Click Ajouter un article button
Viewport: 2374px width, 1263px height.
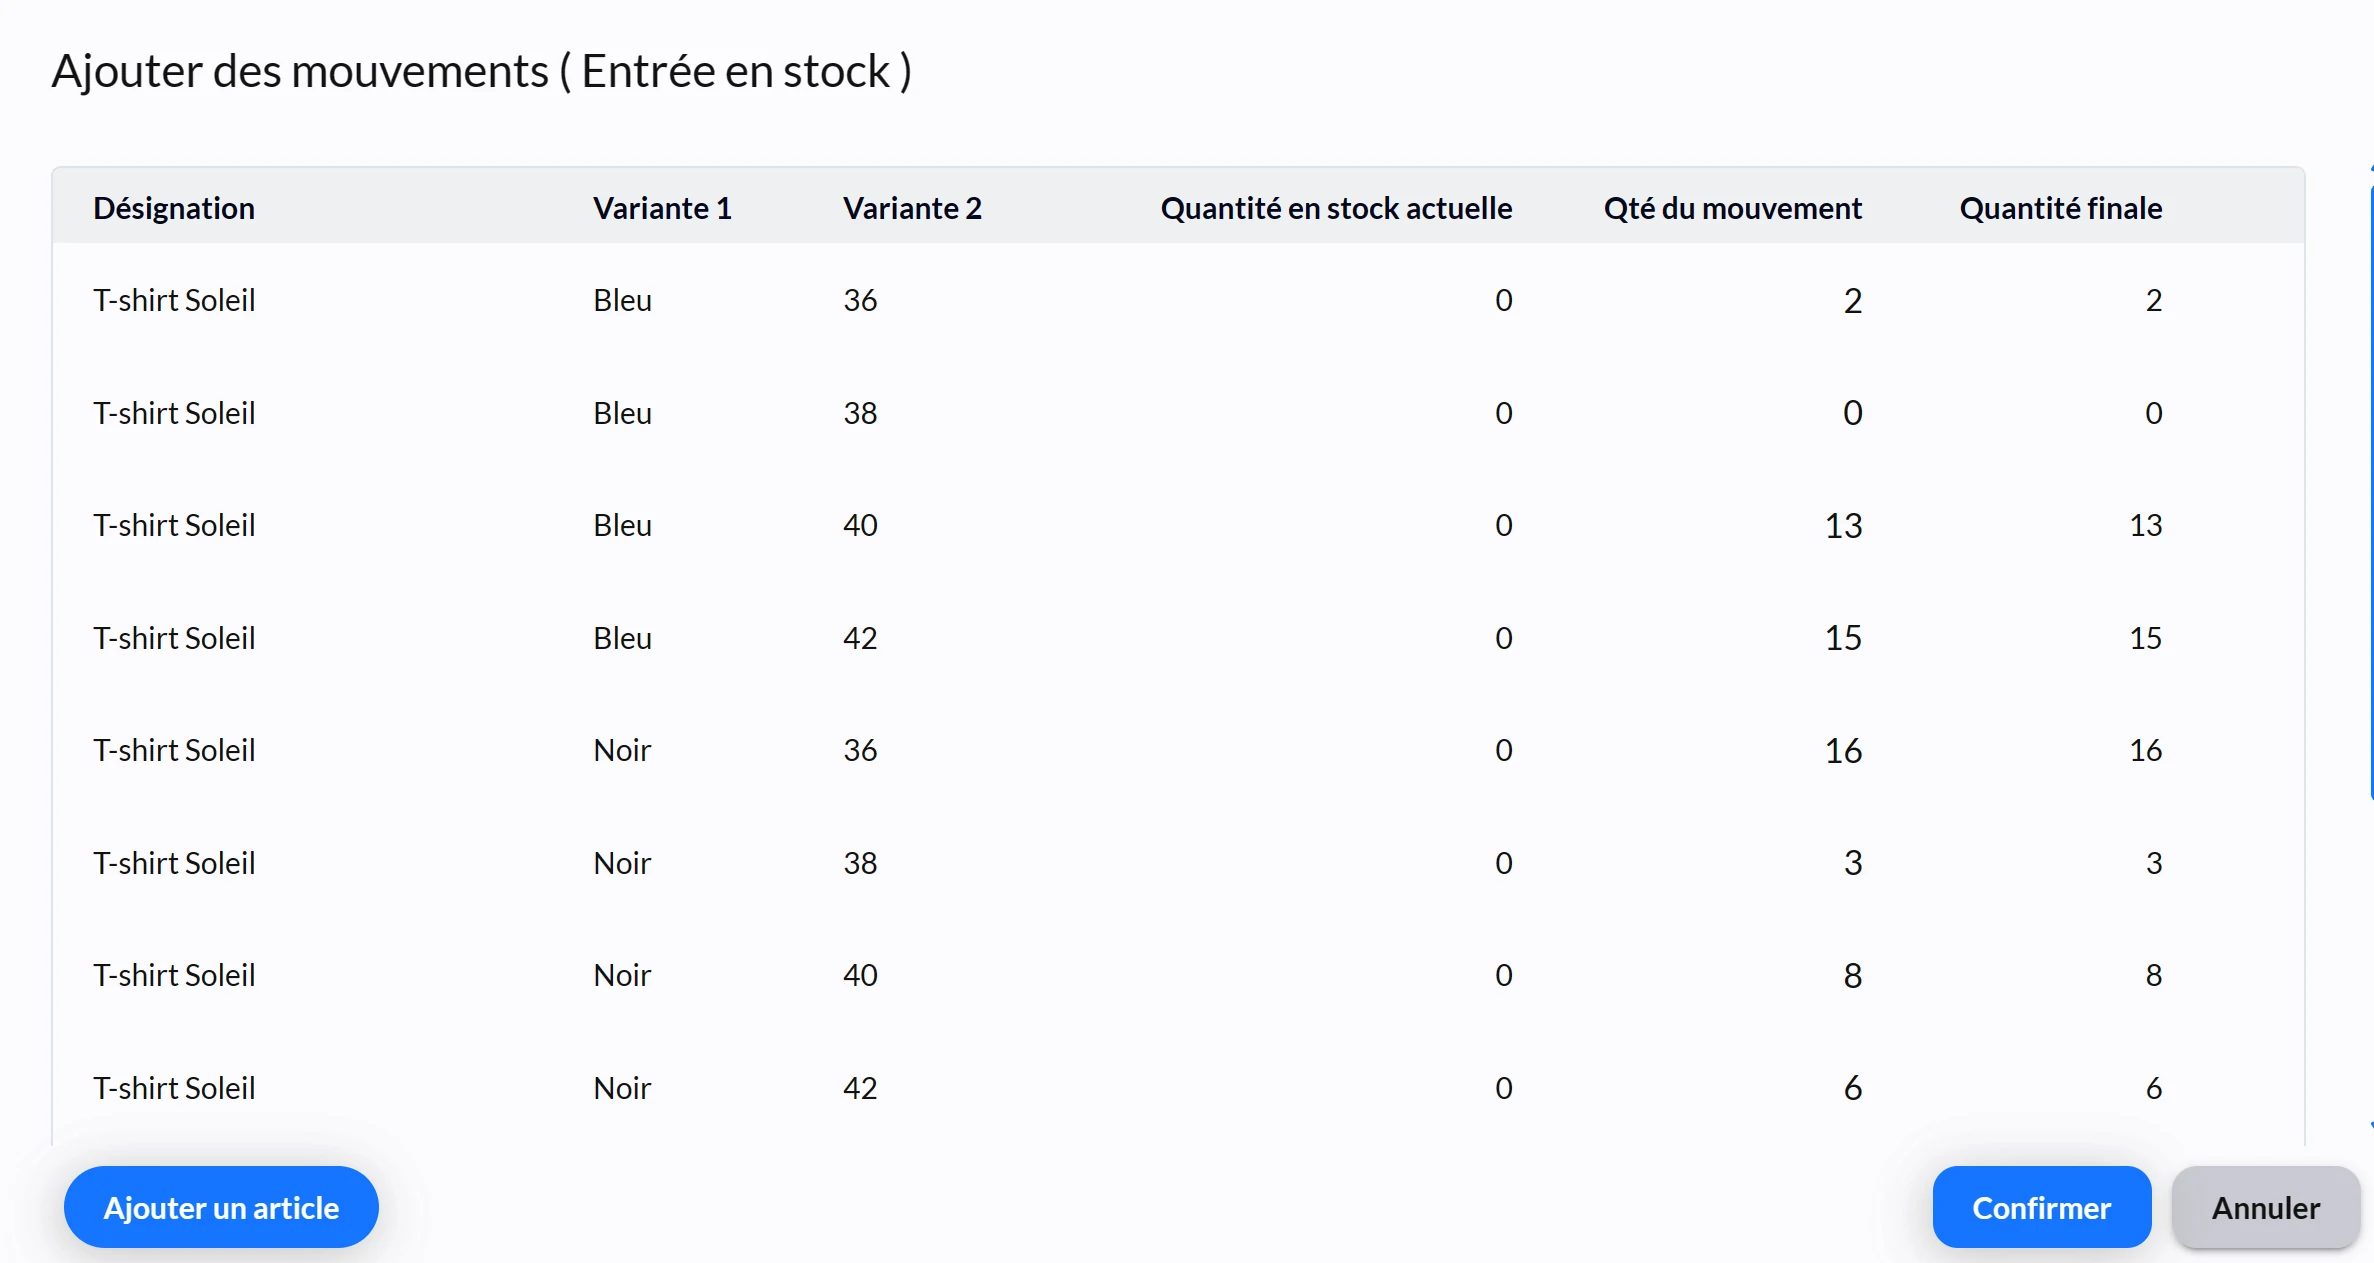(x=221, y=1207)
